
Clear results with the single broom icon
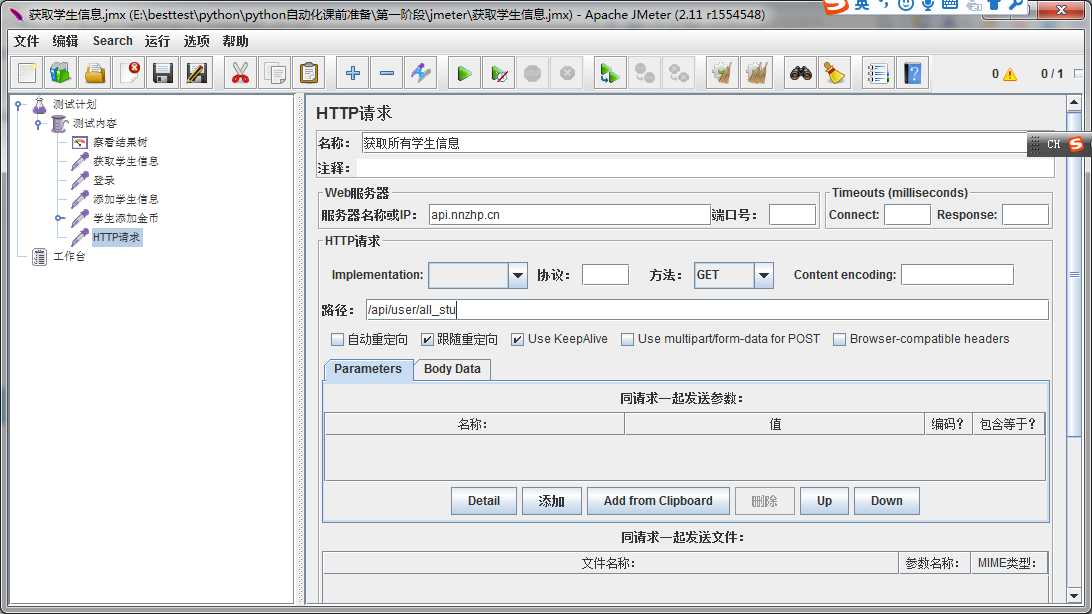(x=722, y=73)
